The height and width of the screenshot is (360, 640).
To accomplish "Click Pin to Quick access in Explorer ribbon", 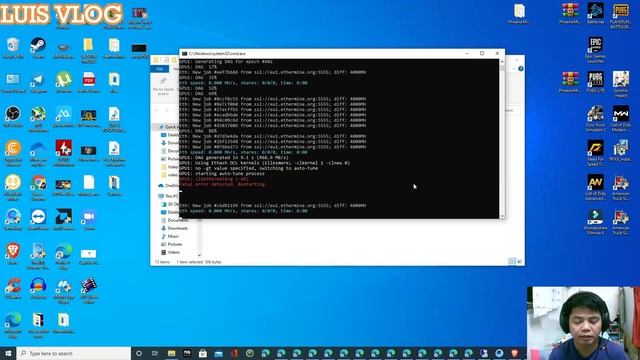I will (x=163, y=86).
